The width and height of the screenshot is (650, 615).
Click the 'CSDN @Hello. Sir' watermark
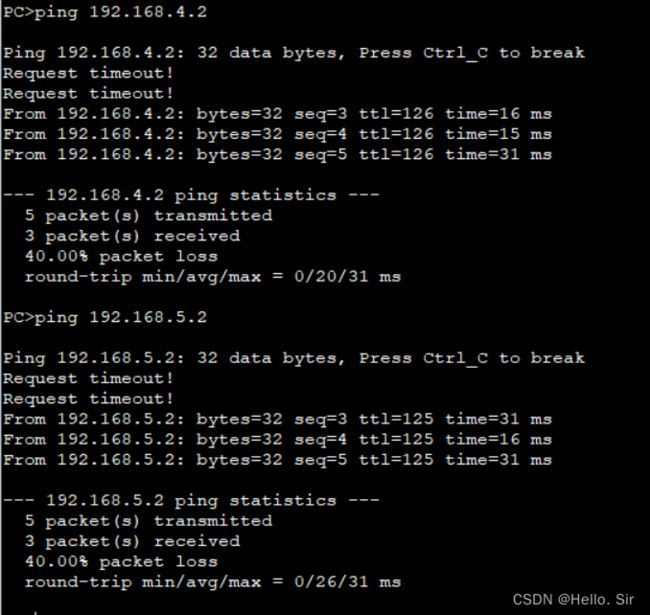pyautogui.click(x=573, y=600)
